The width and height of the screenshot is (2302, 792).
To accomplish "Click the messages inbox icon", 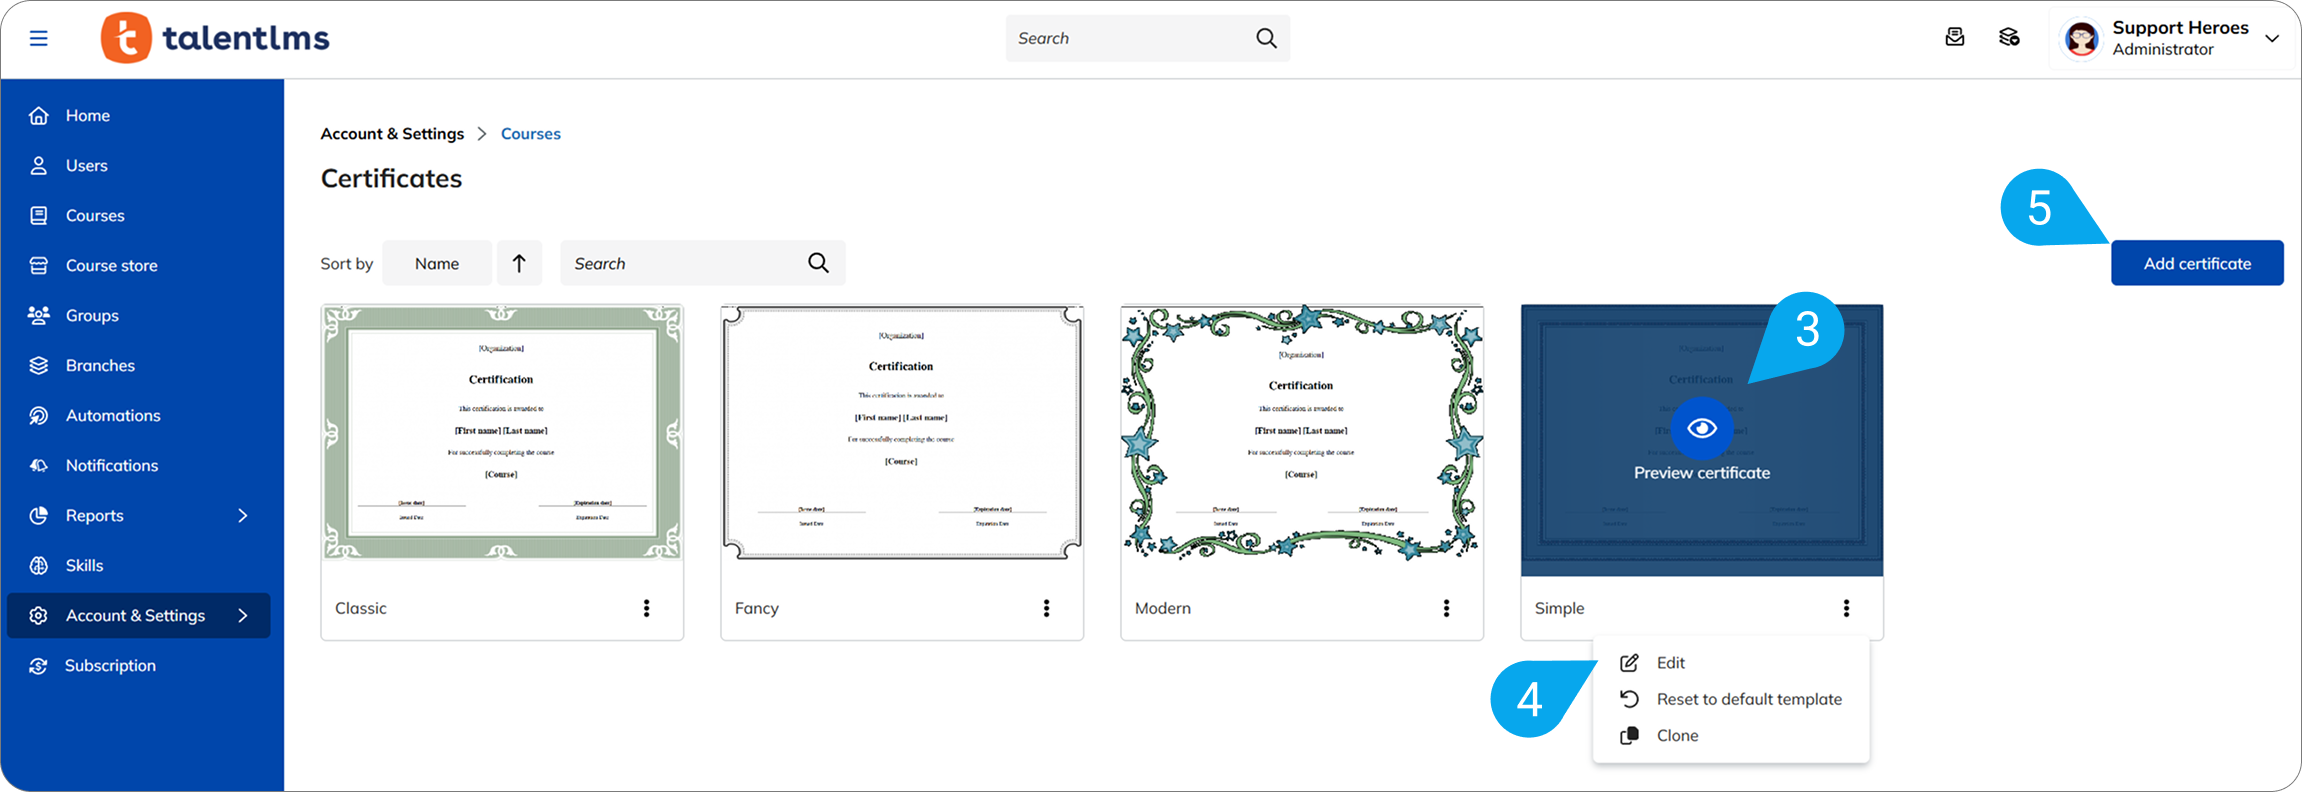I will coord(1954,38).
